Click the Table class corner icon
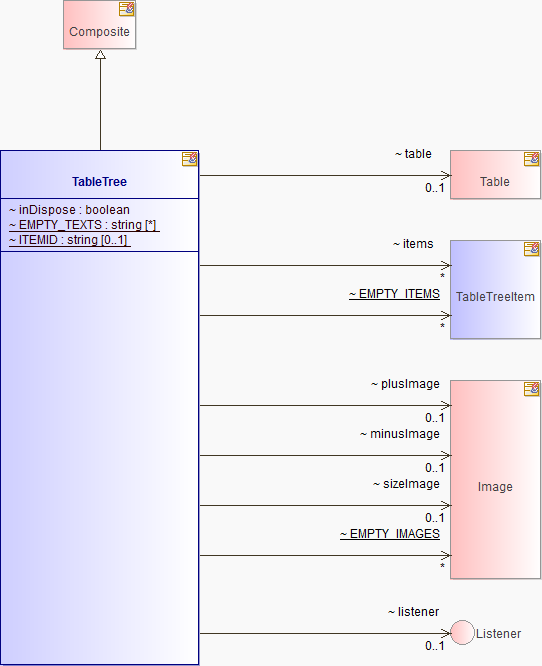The height and width of the screenshot is (666, 542). 531,159
